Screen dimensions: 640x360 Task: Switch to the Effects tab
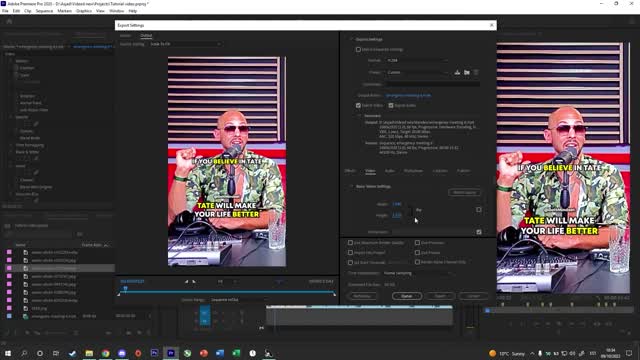click(x=350, y=171)
